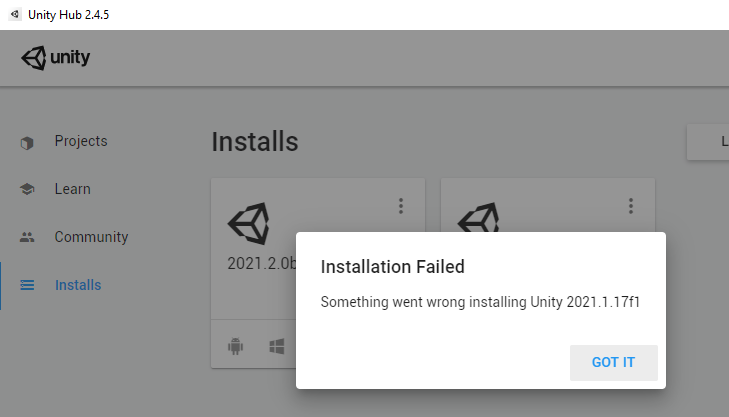This screenshot has width=729, height=417.
Task: Click the Projects cube icon in sidebar
Action: pos(27,142)
